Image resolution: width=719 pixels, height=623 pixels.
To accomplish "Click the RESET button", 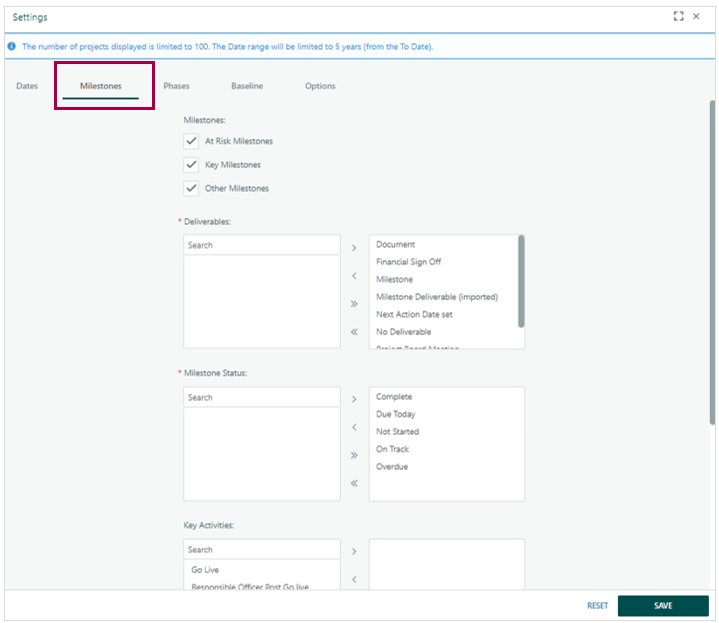I will pos(597,606).
